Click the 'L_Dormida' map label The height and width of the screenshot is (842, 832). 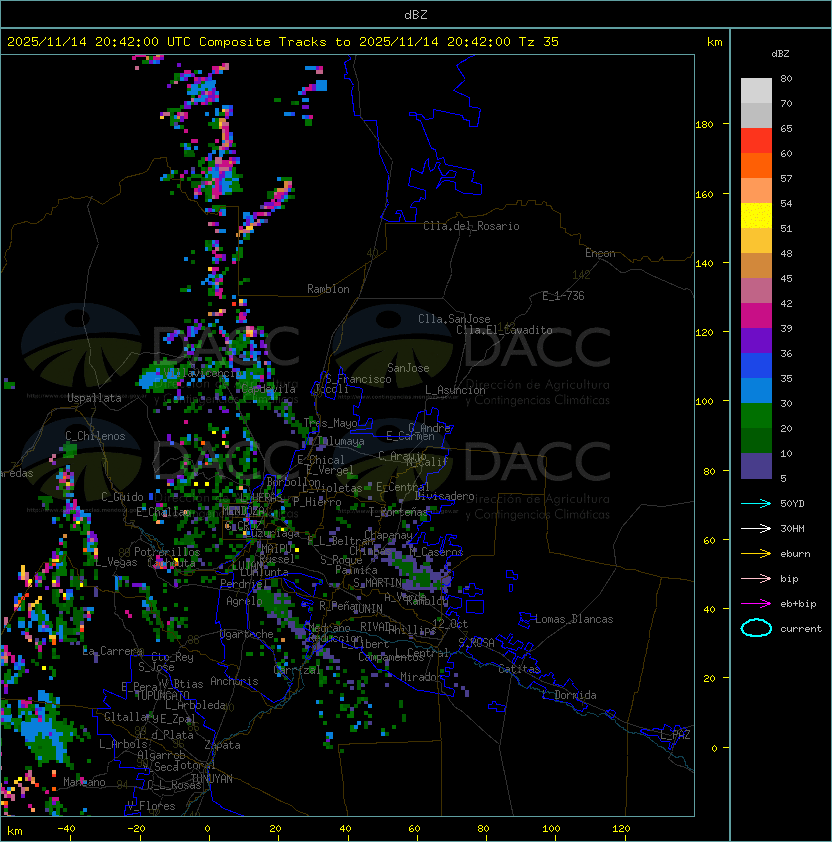point(569,695)
